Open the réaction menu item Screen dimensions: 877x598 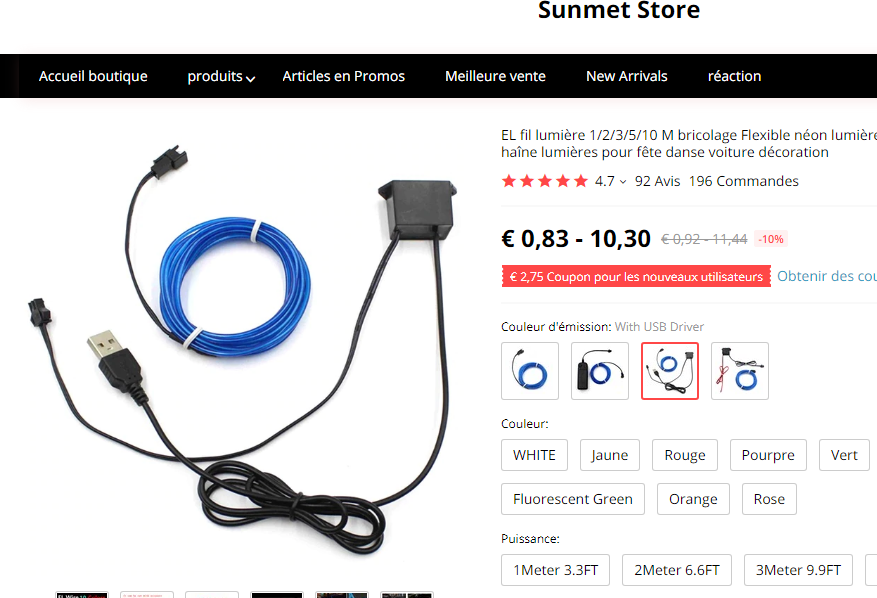pyautogui.click(x=734, y=76)
